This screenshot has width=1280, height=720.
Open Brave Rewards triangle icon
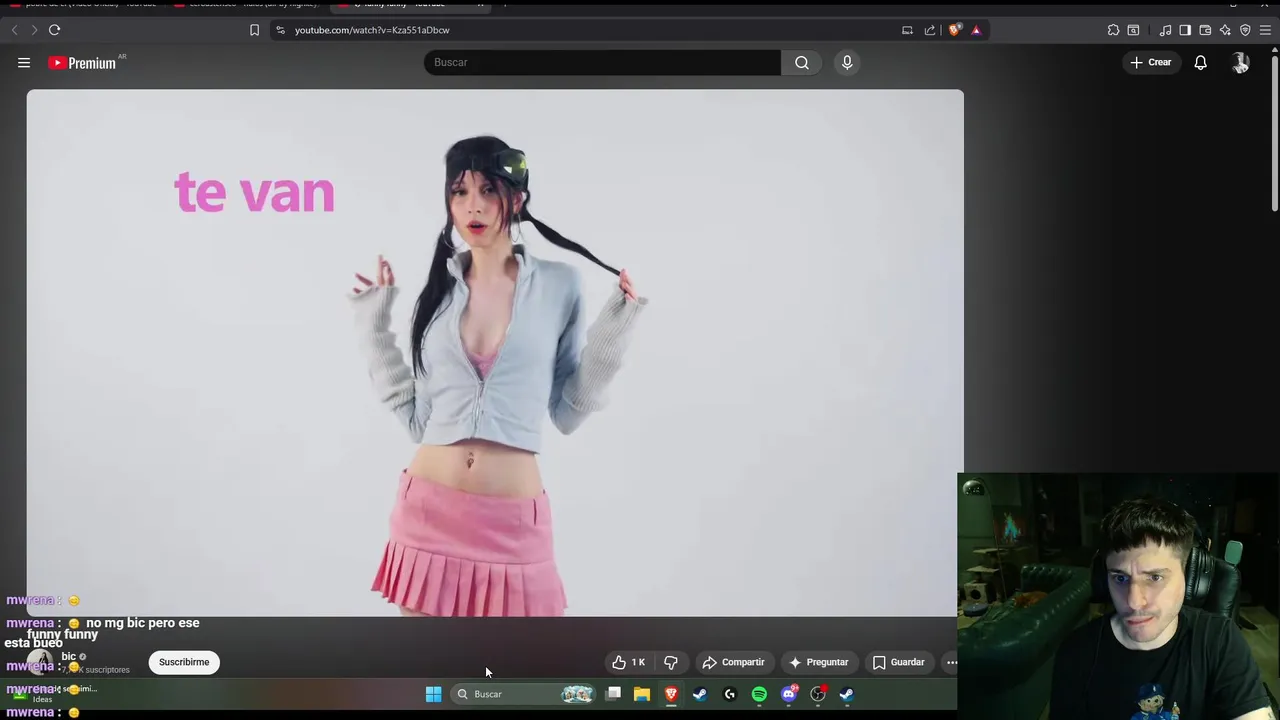pos(976,30)
